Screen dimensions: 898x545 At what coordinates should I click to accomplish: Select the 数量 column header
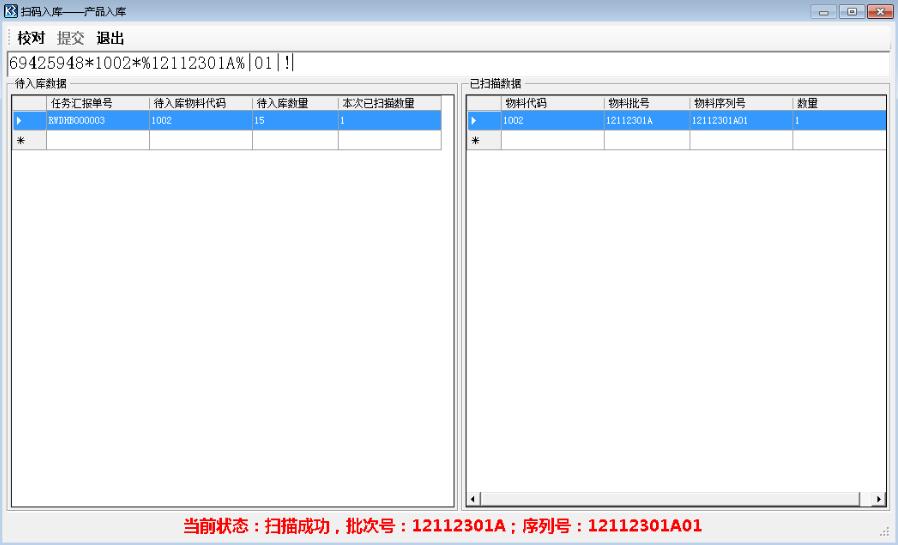pos(840,103)
